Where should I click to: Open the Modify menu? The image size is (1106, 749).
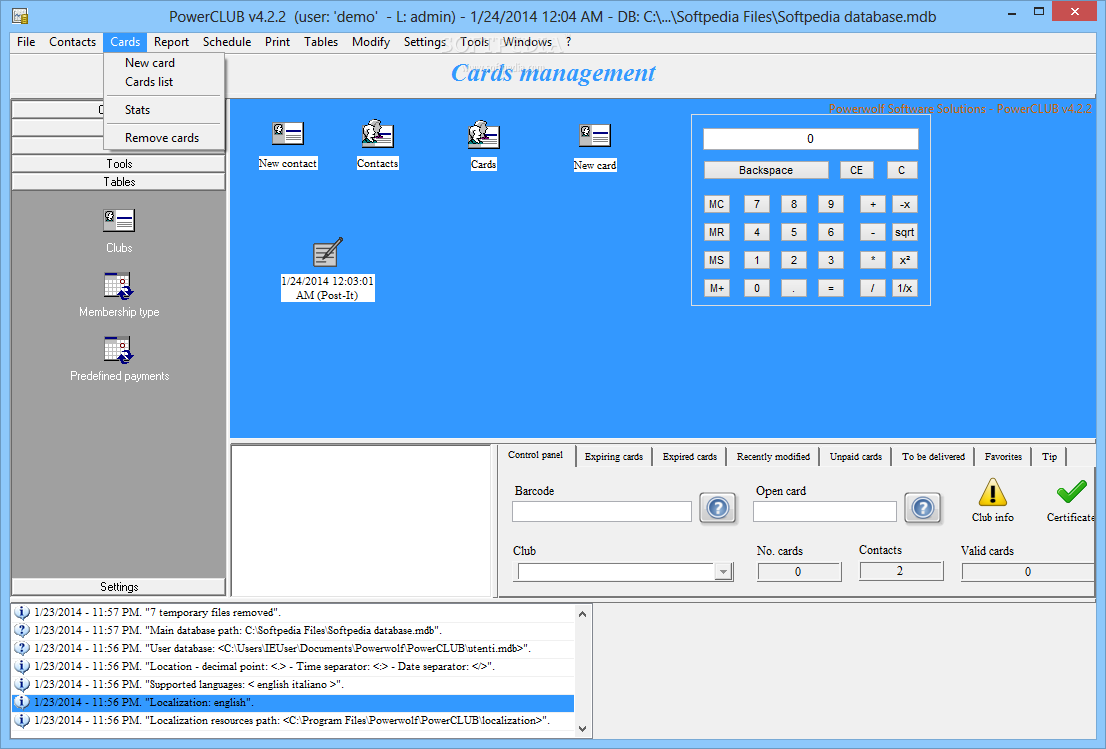(371, 42)
